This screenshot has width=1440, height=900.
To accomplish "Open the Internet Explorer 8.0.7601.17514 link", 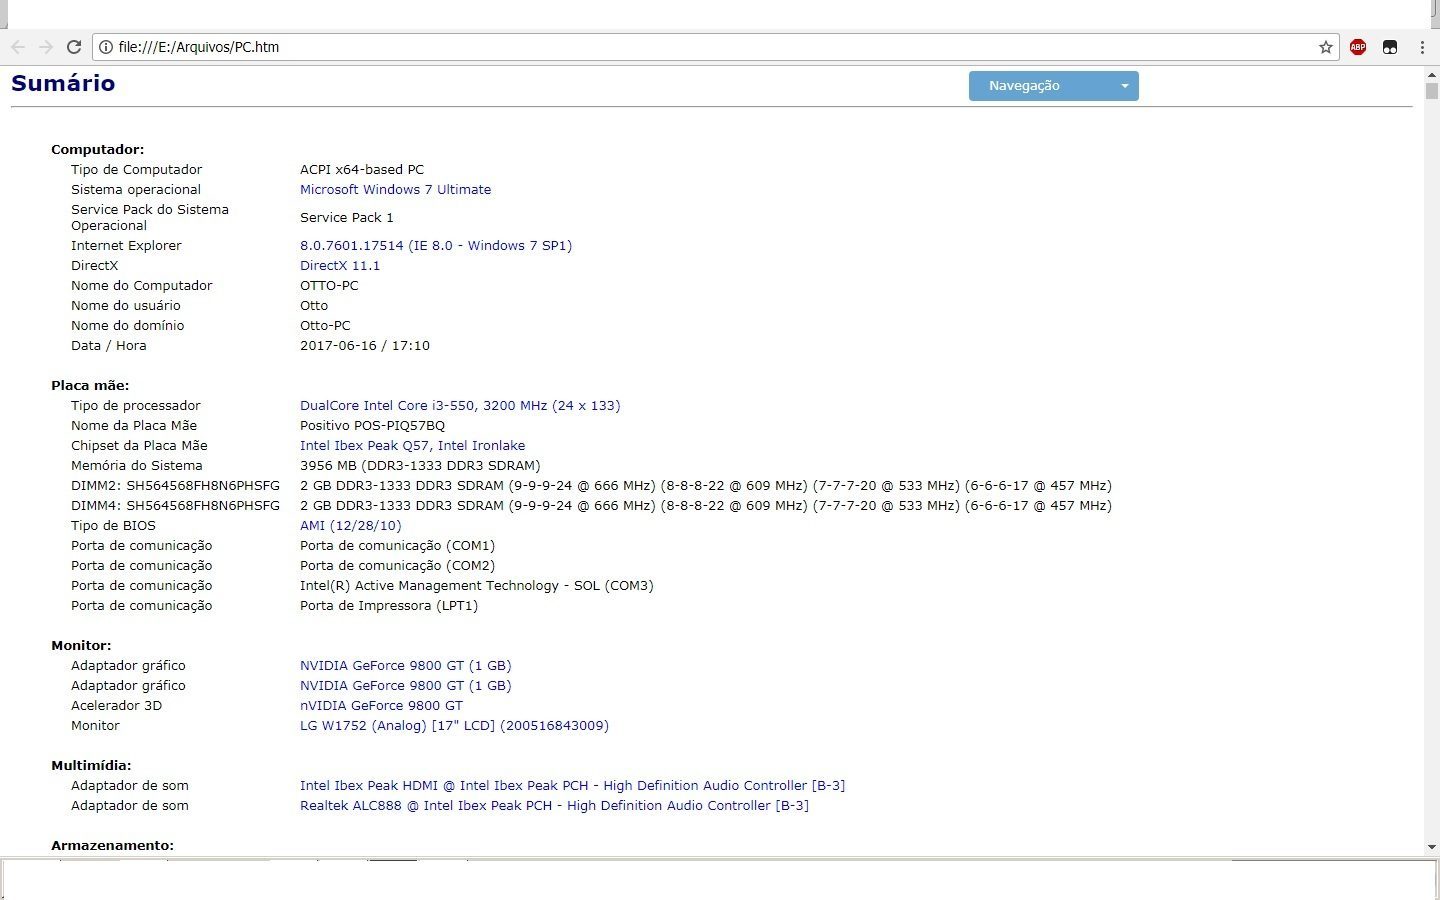I will pyautogui.click(x=436, y=246).
